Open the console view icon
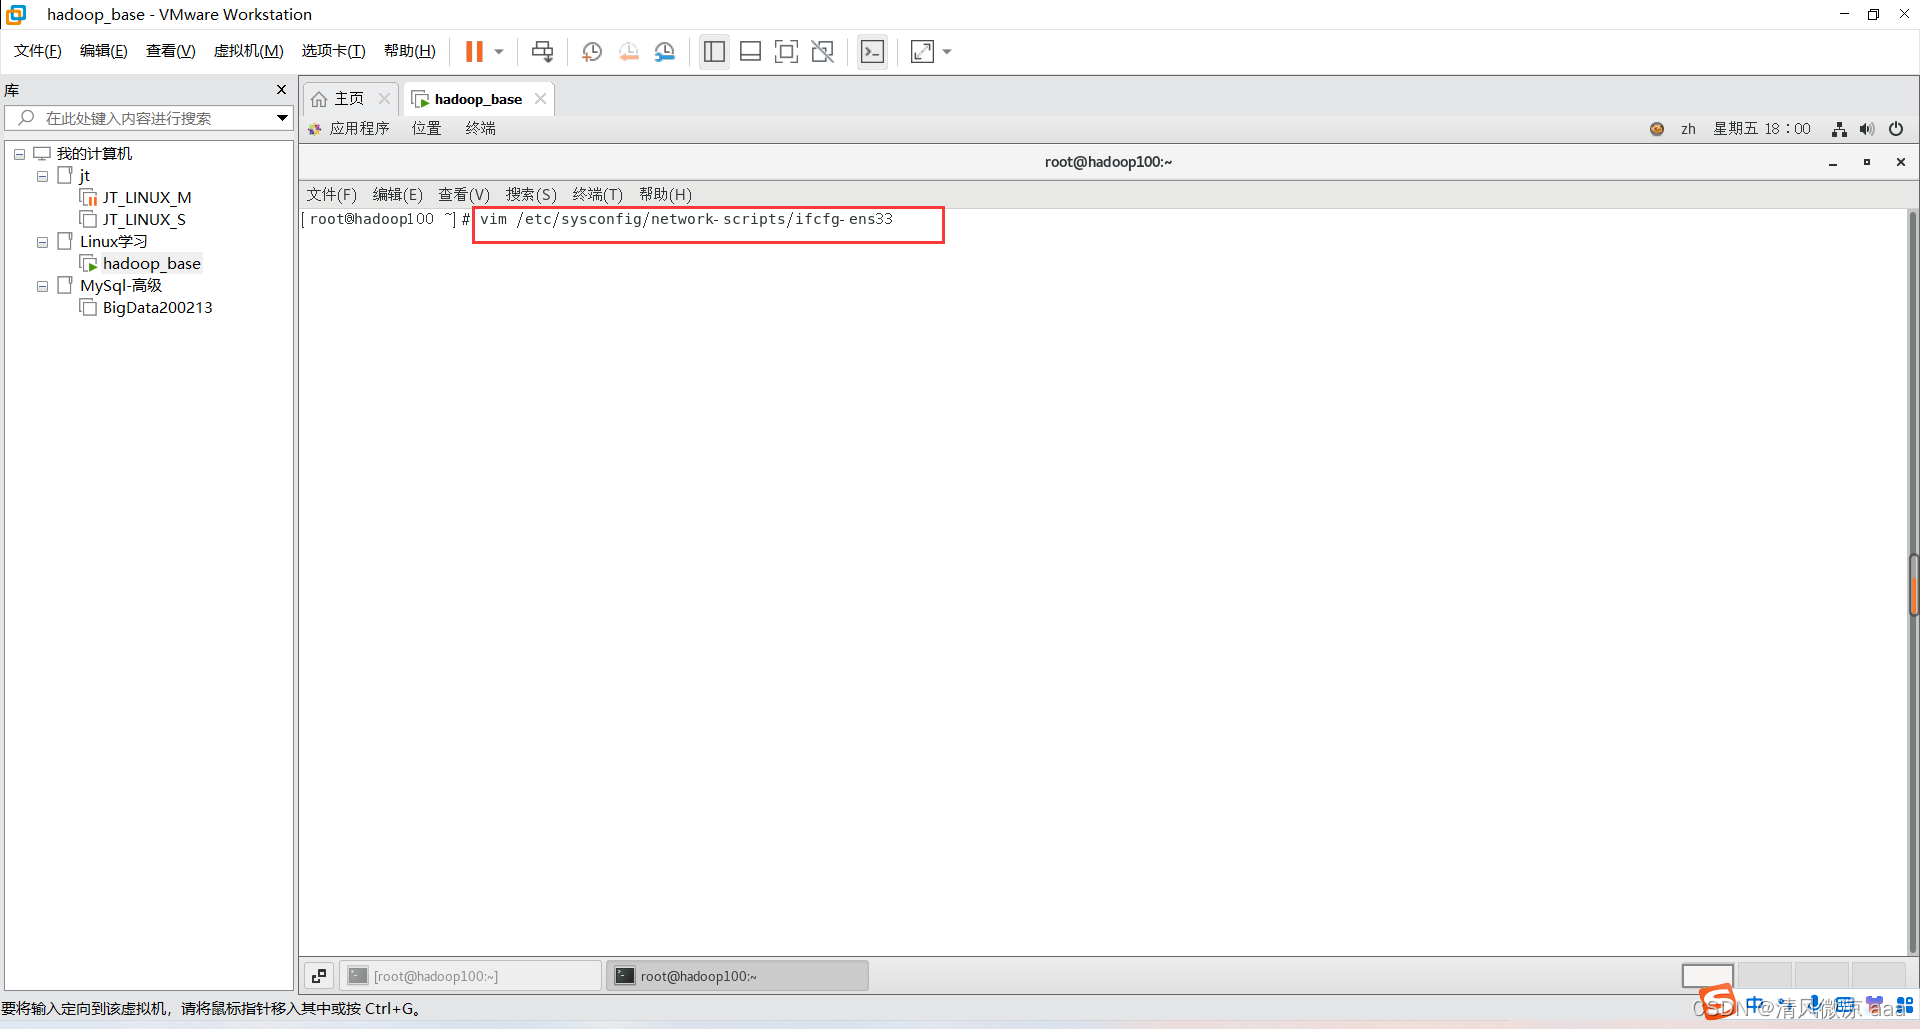This screenshot has height=1029, width=1920. click(872, 51)
